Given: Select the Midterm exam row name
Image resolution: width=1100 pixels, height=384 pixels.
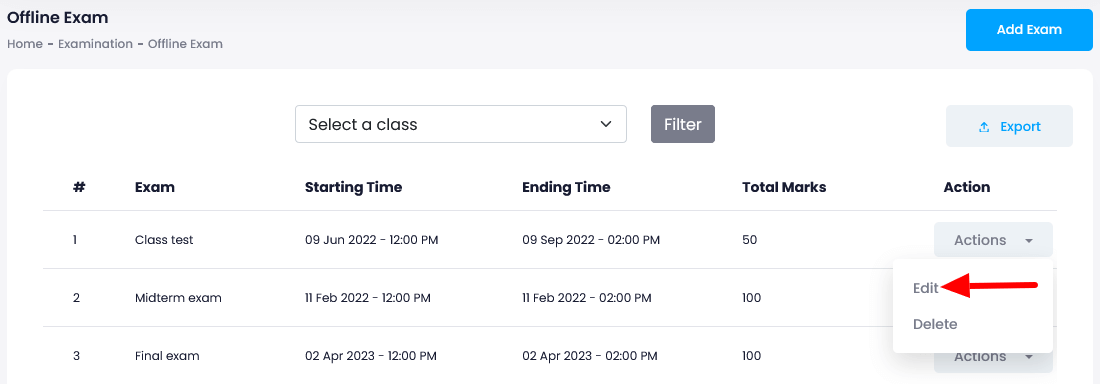Looking at the screenshot, I should pos(178,298).
